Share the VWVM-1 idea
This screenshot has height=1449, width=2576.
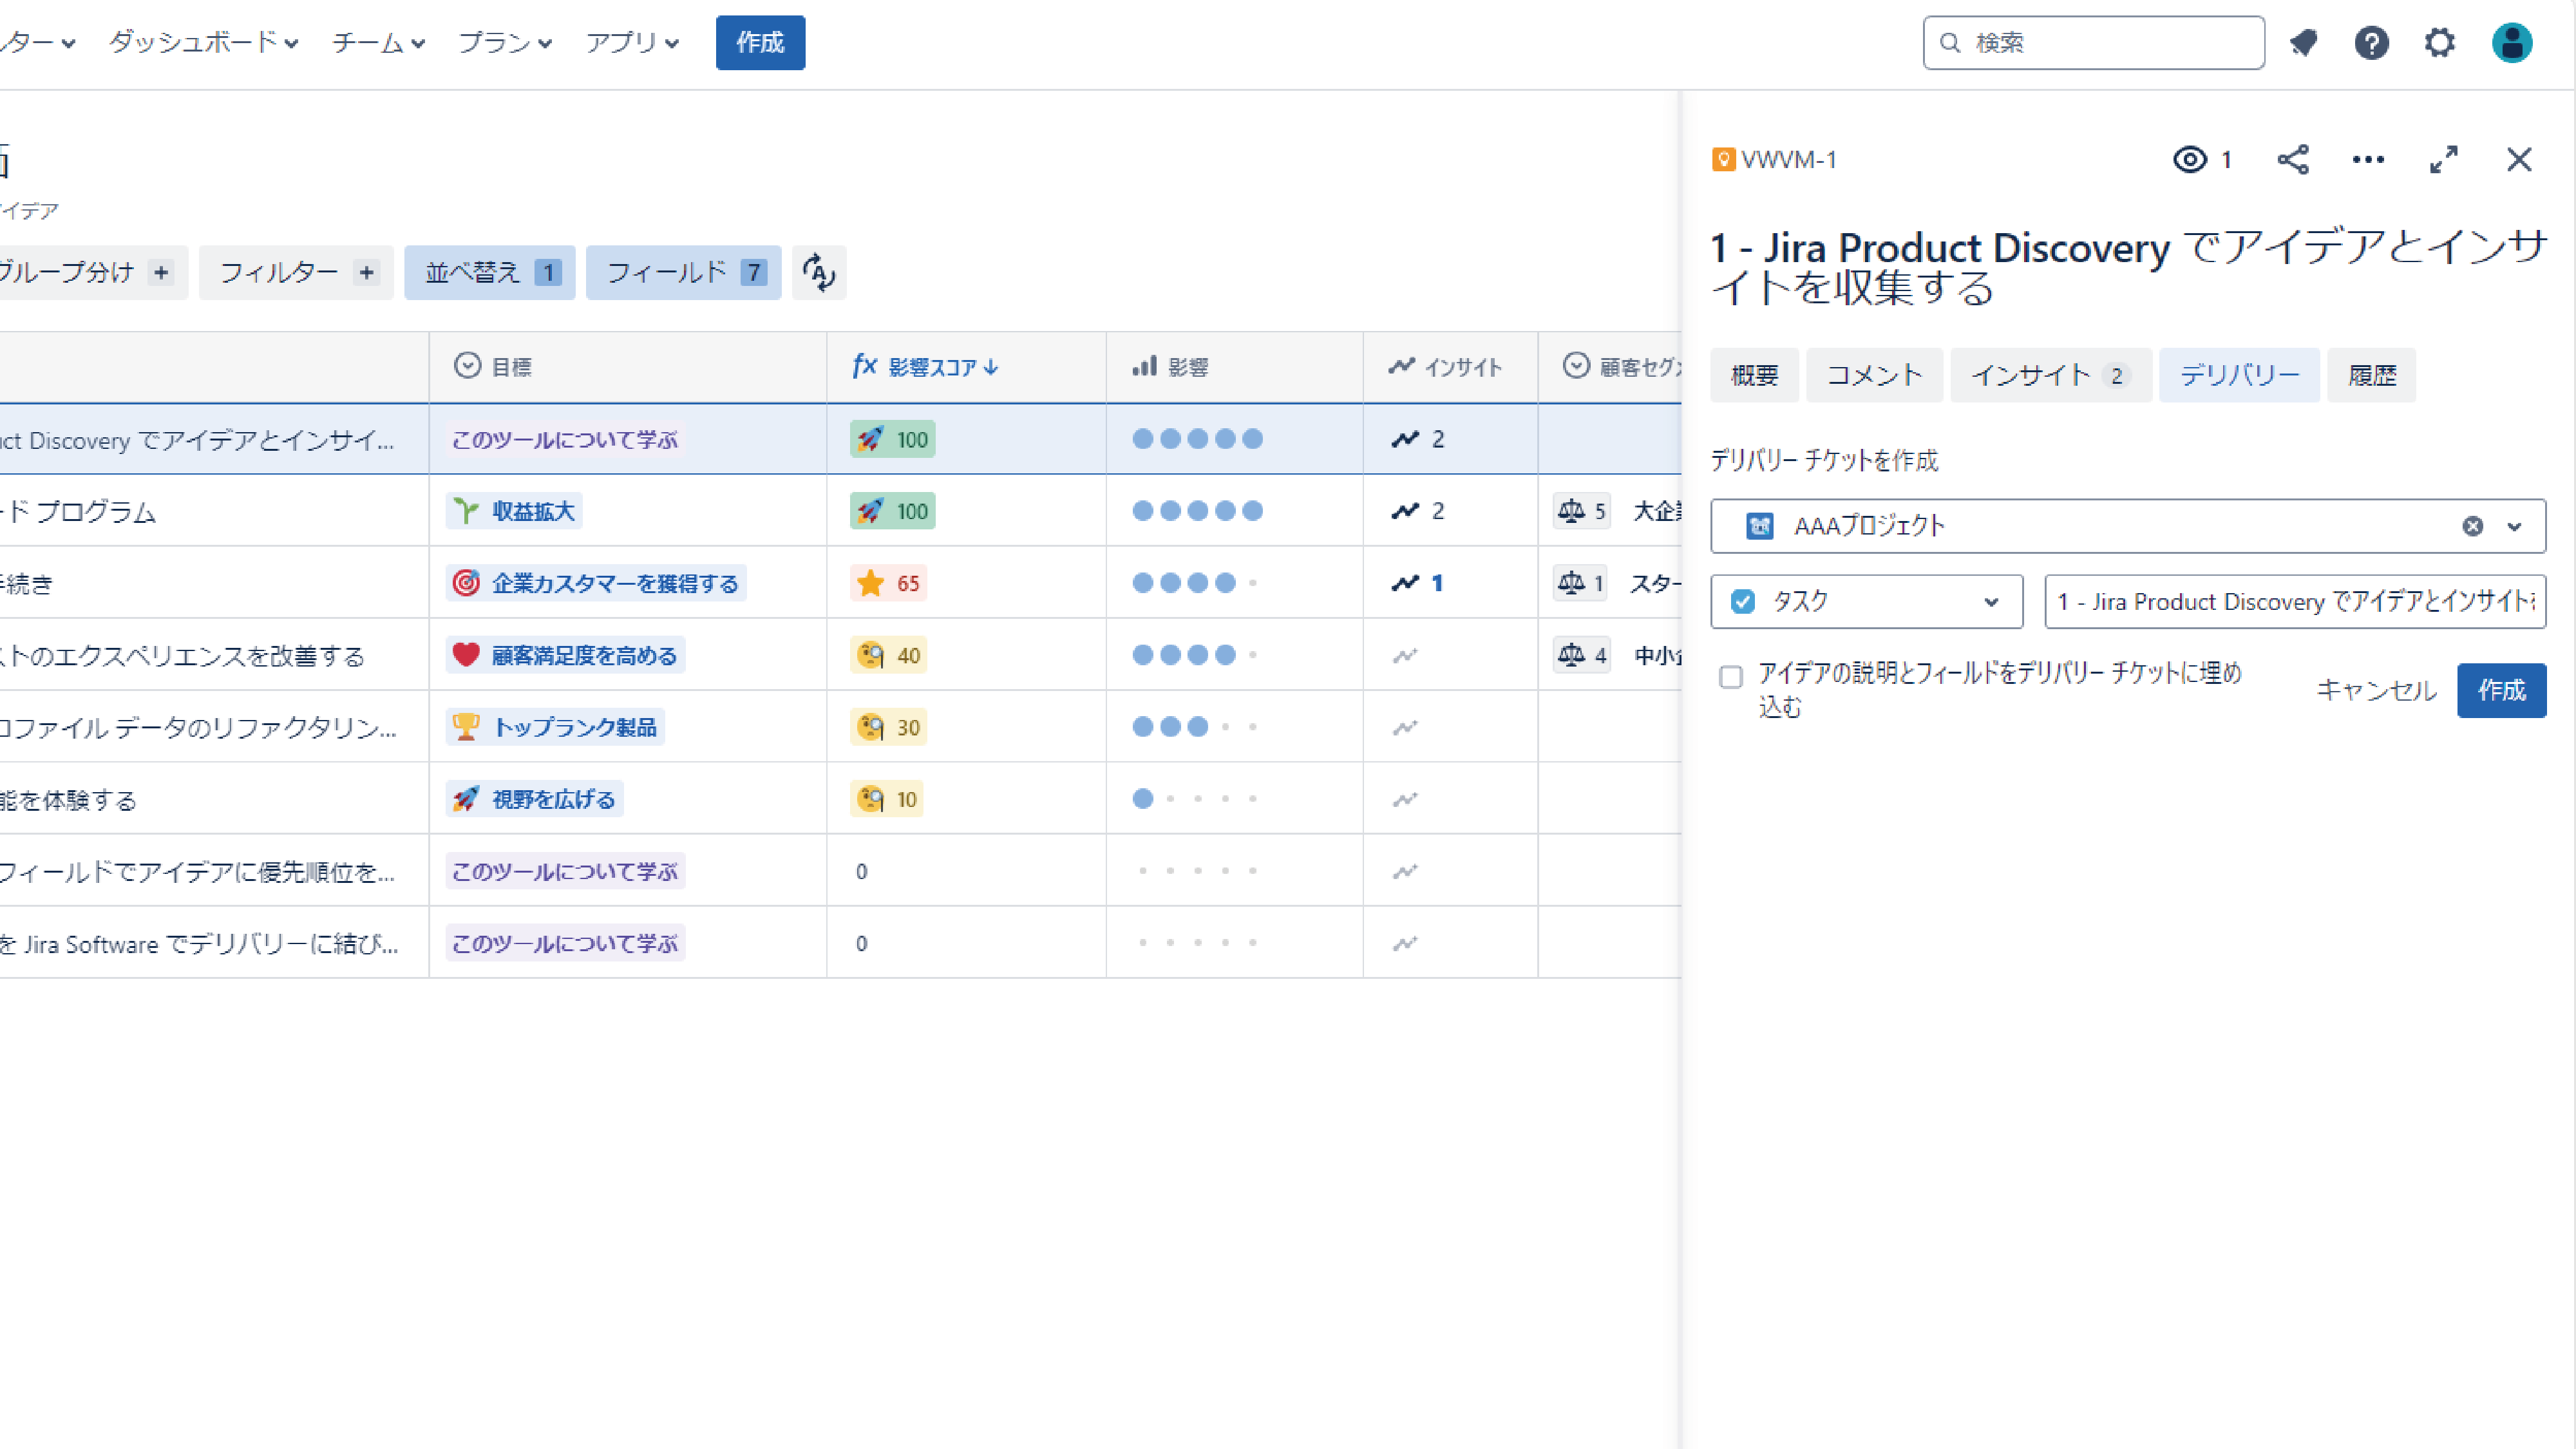[x=2293, y=159]
